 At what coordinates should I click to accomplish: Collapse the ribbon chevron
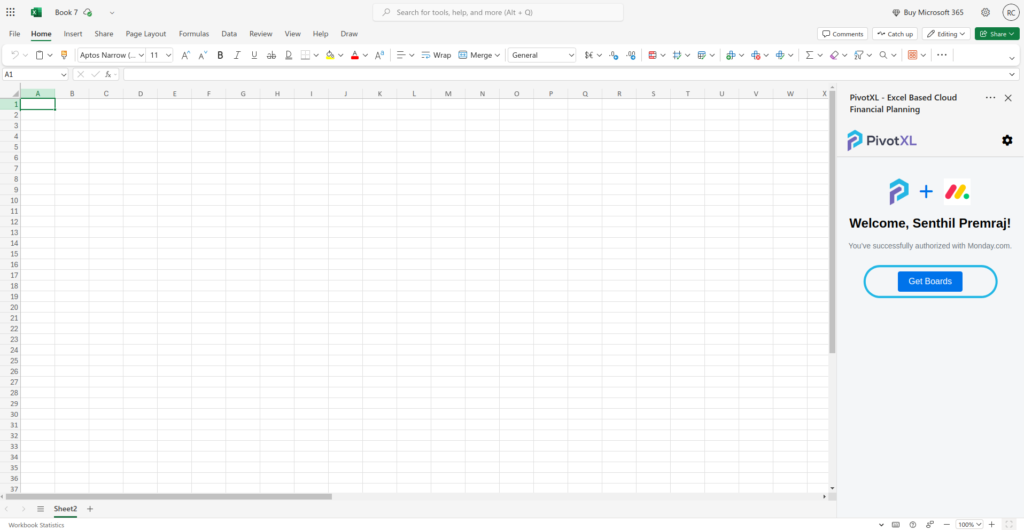(1012, 58)
